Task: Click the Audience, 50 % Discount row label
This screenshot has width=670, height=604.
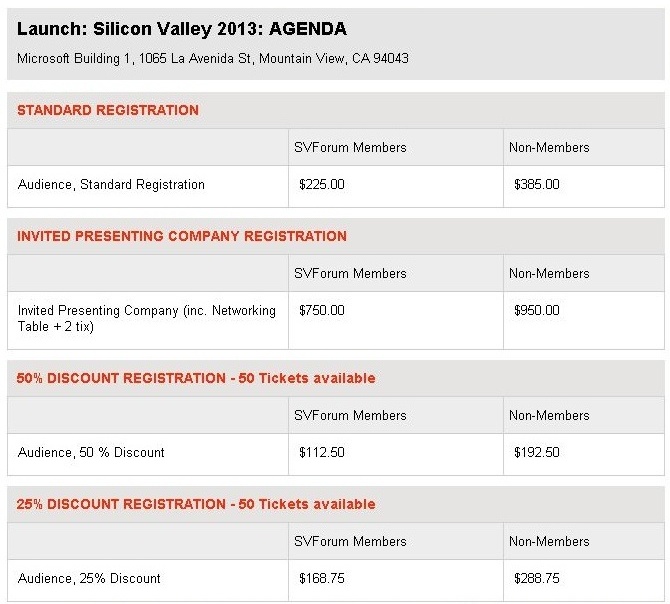Action: click(x=91, y=453)
